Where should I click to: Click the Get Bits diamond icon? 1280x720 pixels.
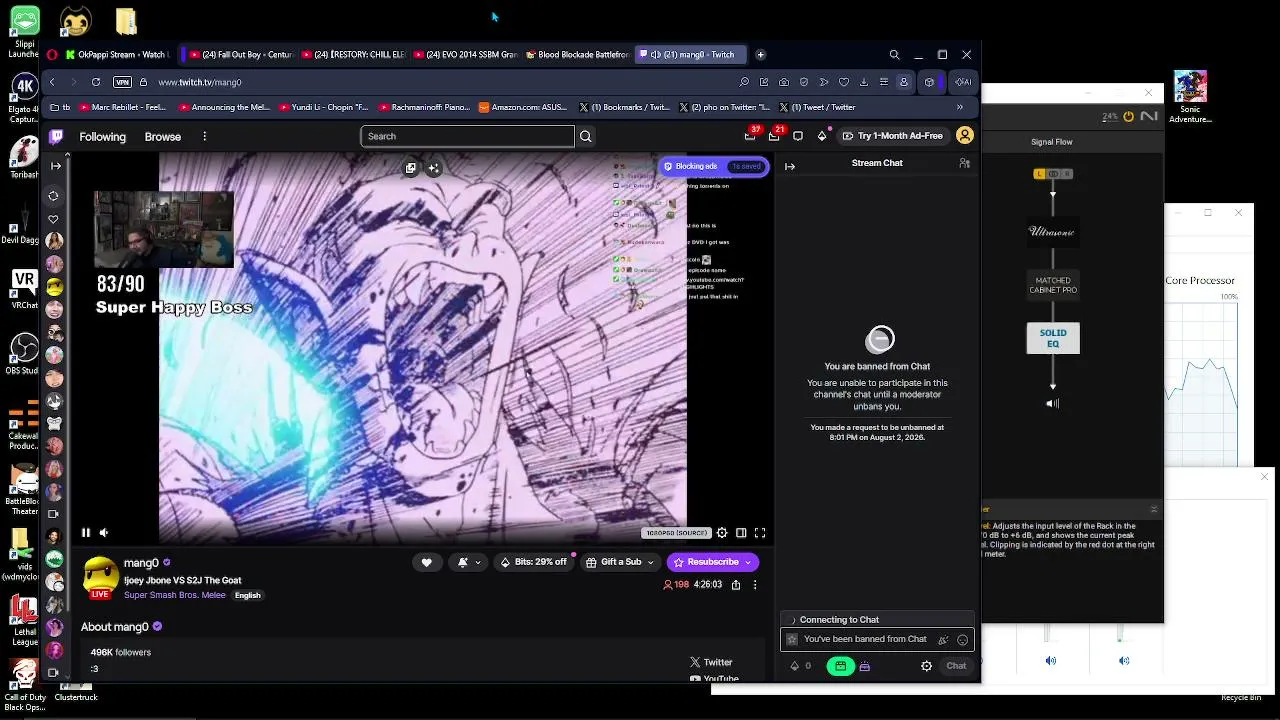coord(822,136)
